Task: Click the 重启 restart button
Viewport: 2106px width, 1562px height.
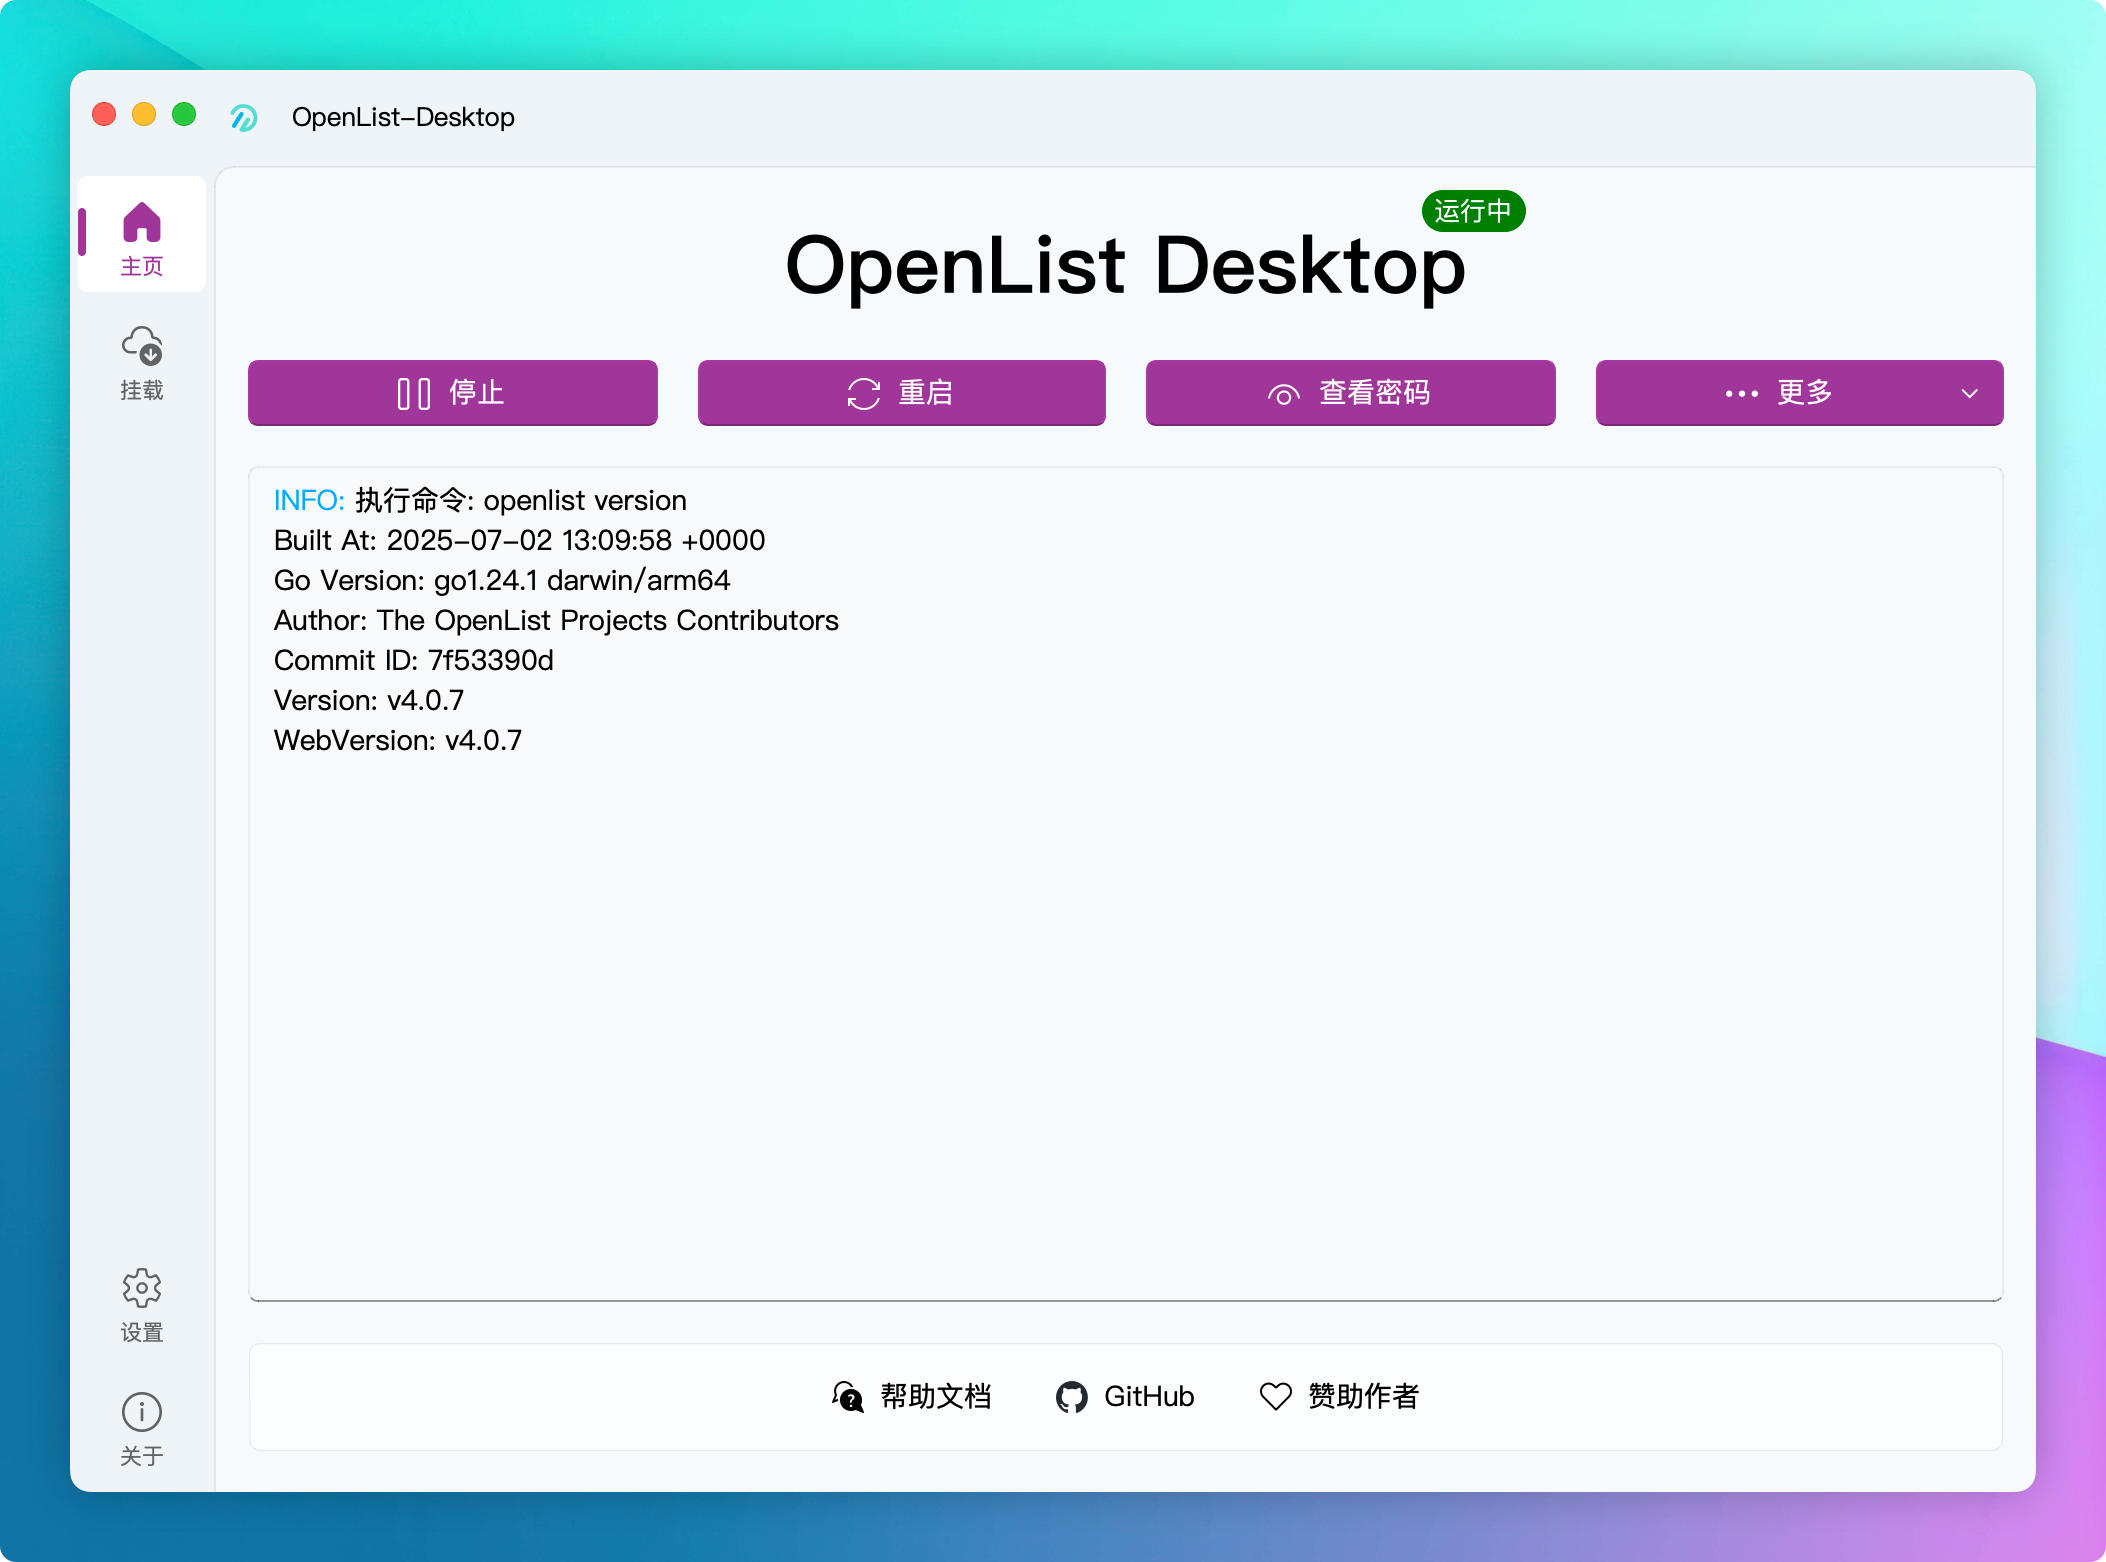Action: point(901,393)
